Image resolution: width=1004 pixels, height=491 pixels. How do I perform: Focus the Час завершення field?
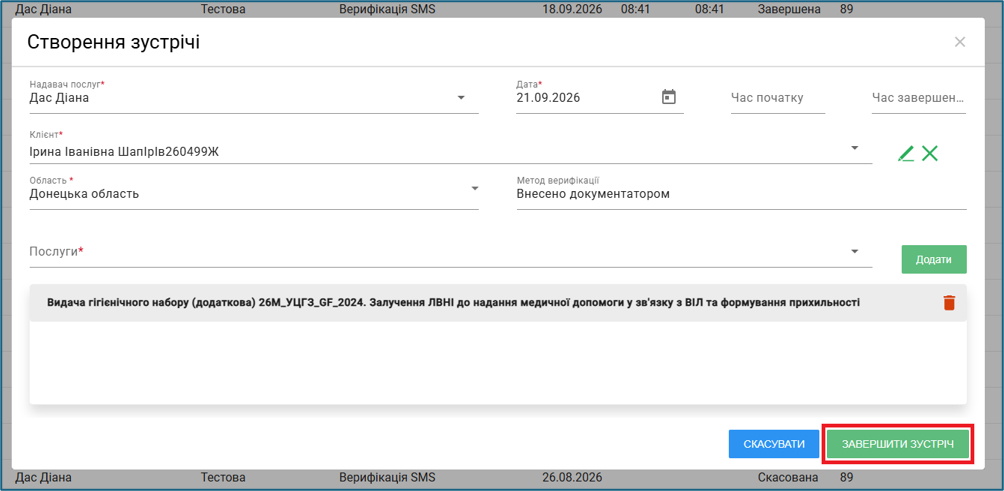click(x=918, y=98)
